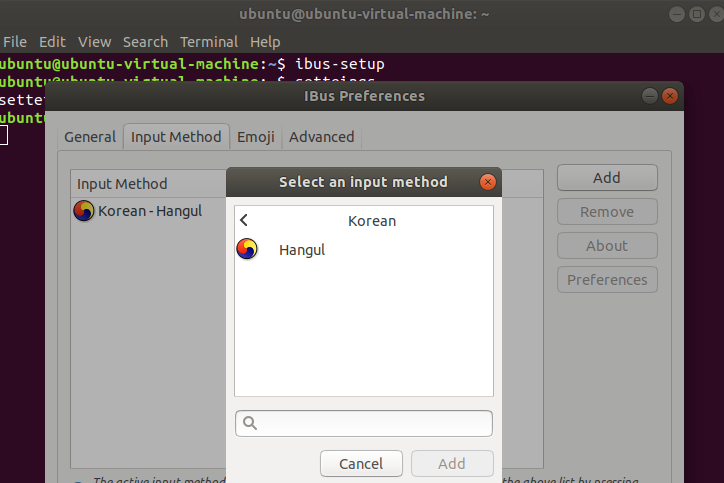Click the About button
Viewport: 724px width, 483px height.
(607, 246)
